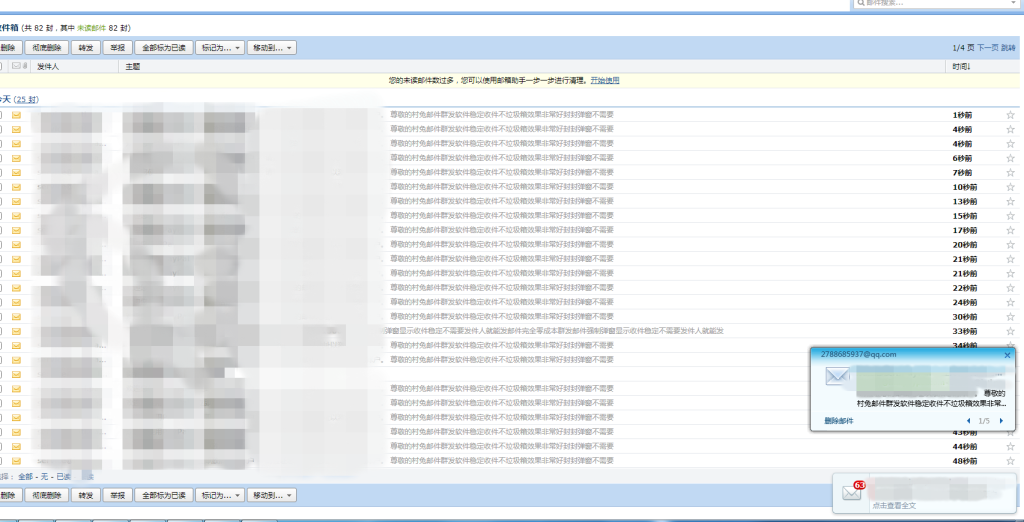Screen dimensions: 1024x522
Task: Check the box for the email received 7秒前
Action: coord(1,173)
